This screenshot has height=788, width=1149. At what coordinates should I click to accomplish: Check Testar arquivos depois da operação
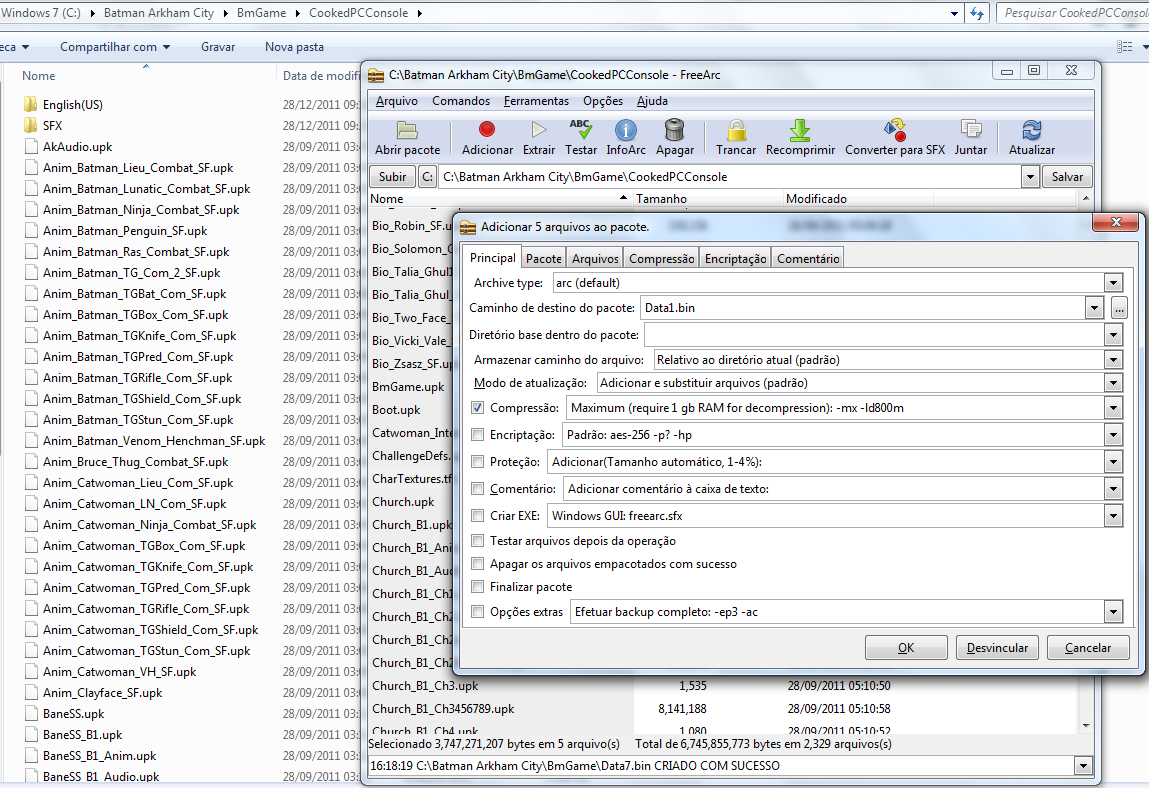(478, 541)
